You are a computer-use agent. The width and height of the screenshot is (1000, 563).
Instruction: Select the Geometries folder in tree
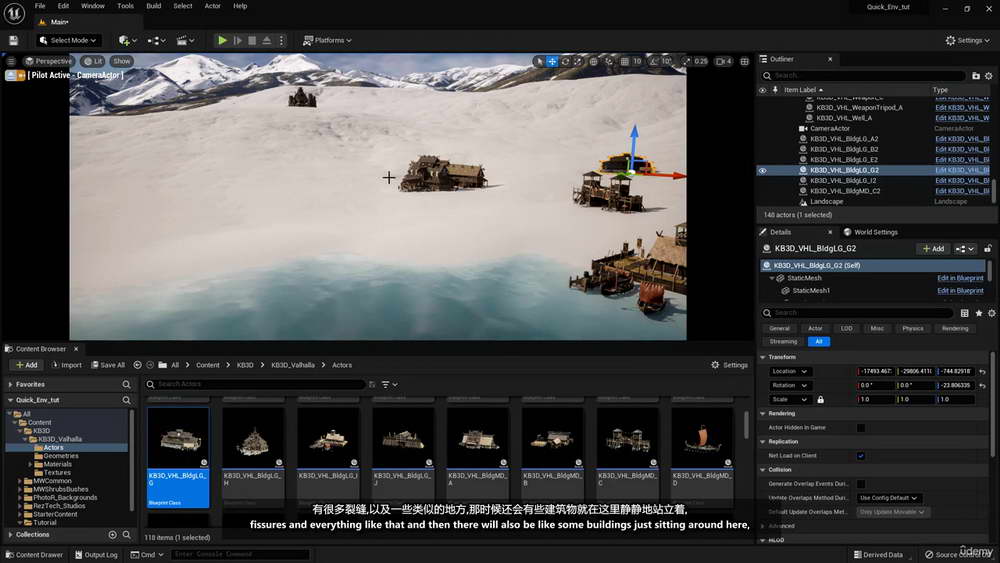[x=61, y=456]
